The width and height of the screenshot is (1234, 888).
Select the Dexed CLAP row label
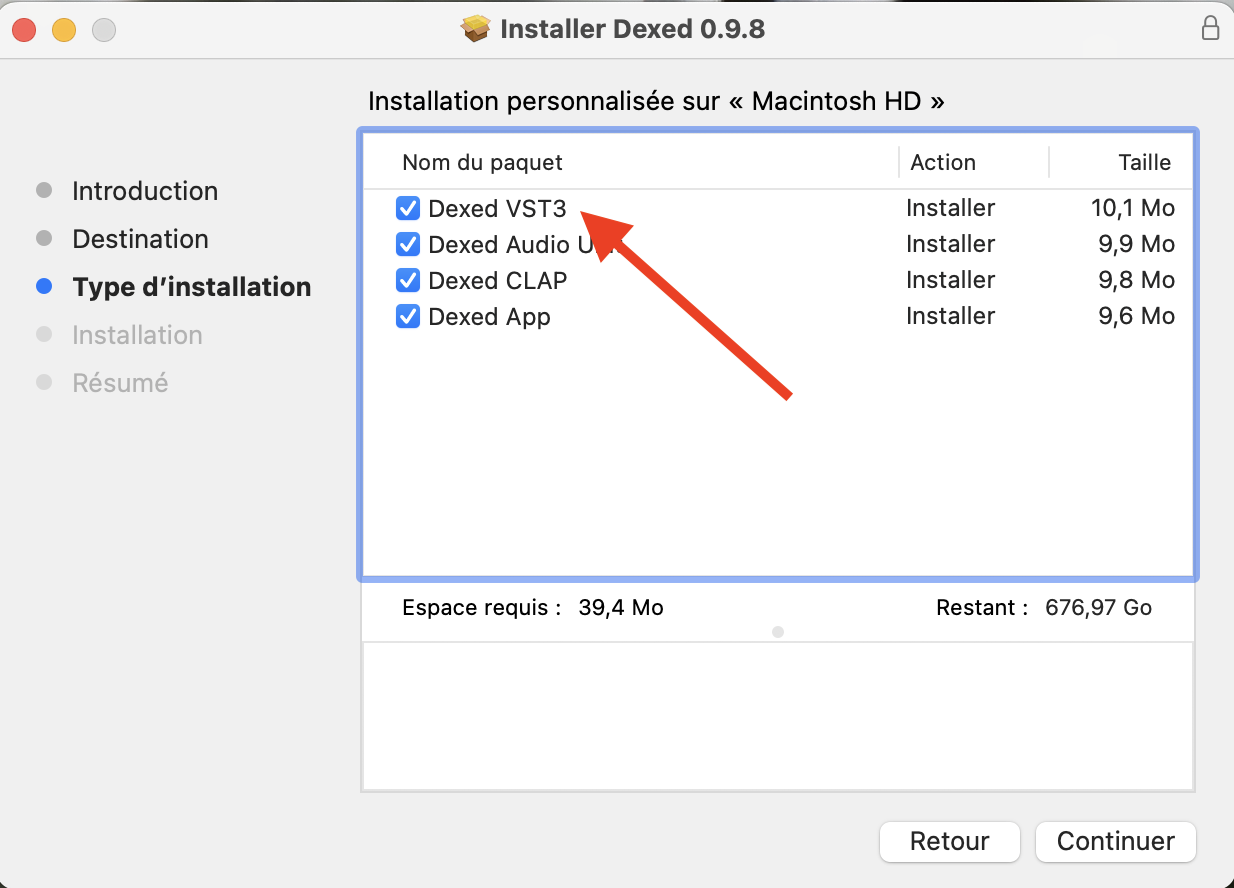tap(497, 281)
